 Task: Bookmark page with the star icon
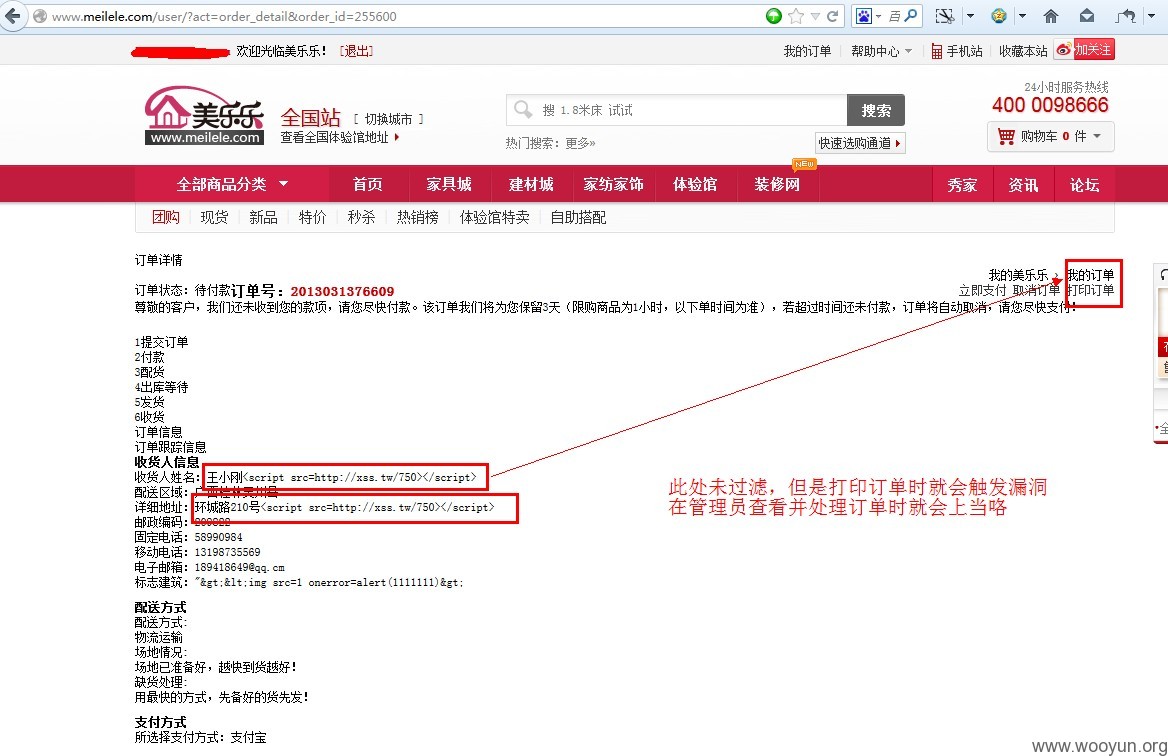click(x=796, y=16)
